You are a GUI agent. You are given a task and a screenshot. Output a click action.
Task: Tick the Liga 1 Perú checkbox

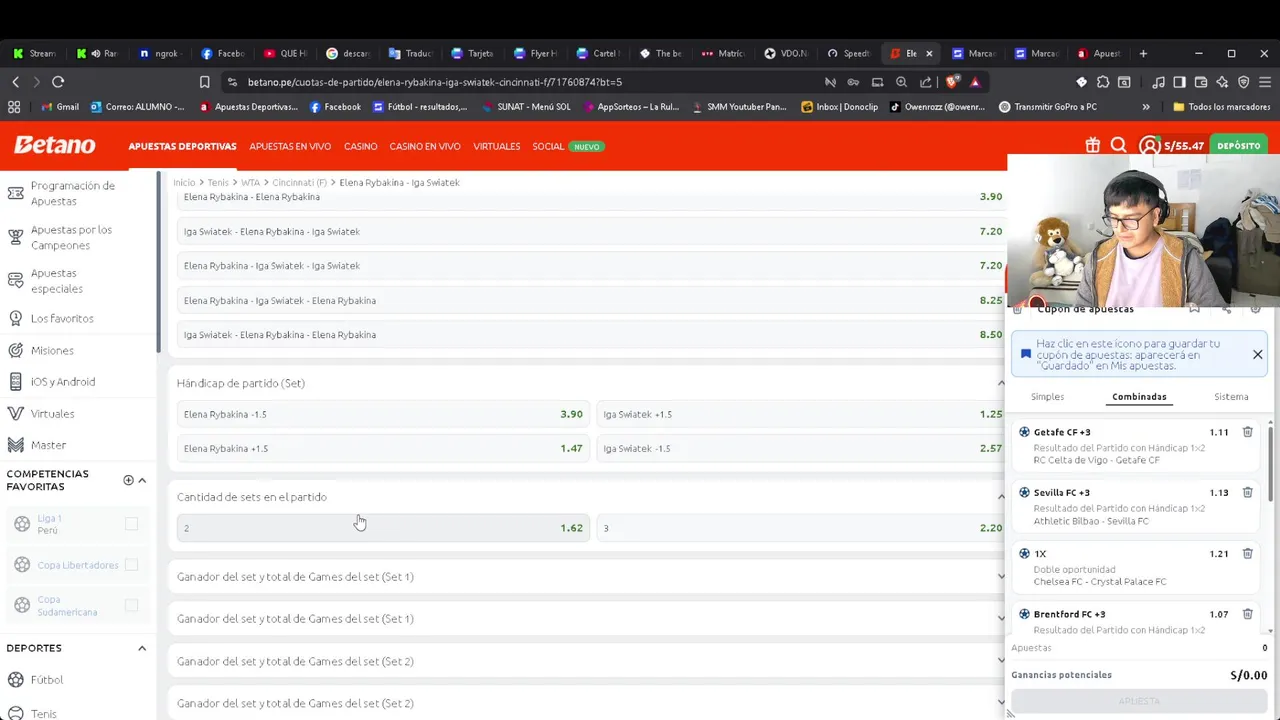[x=131, y=524]
